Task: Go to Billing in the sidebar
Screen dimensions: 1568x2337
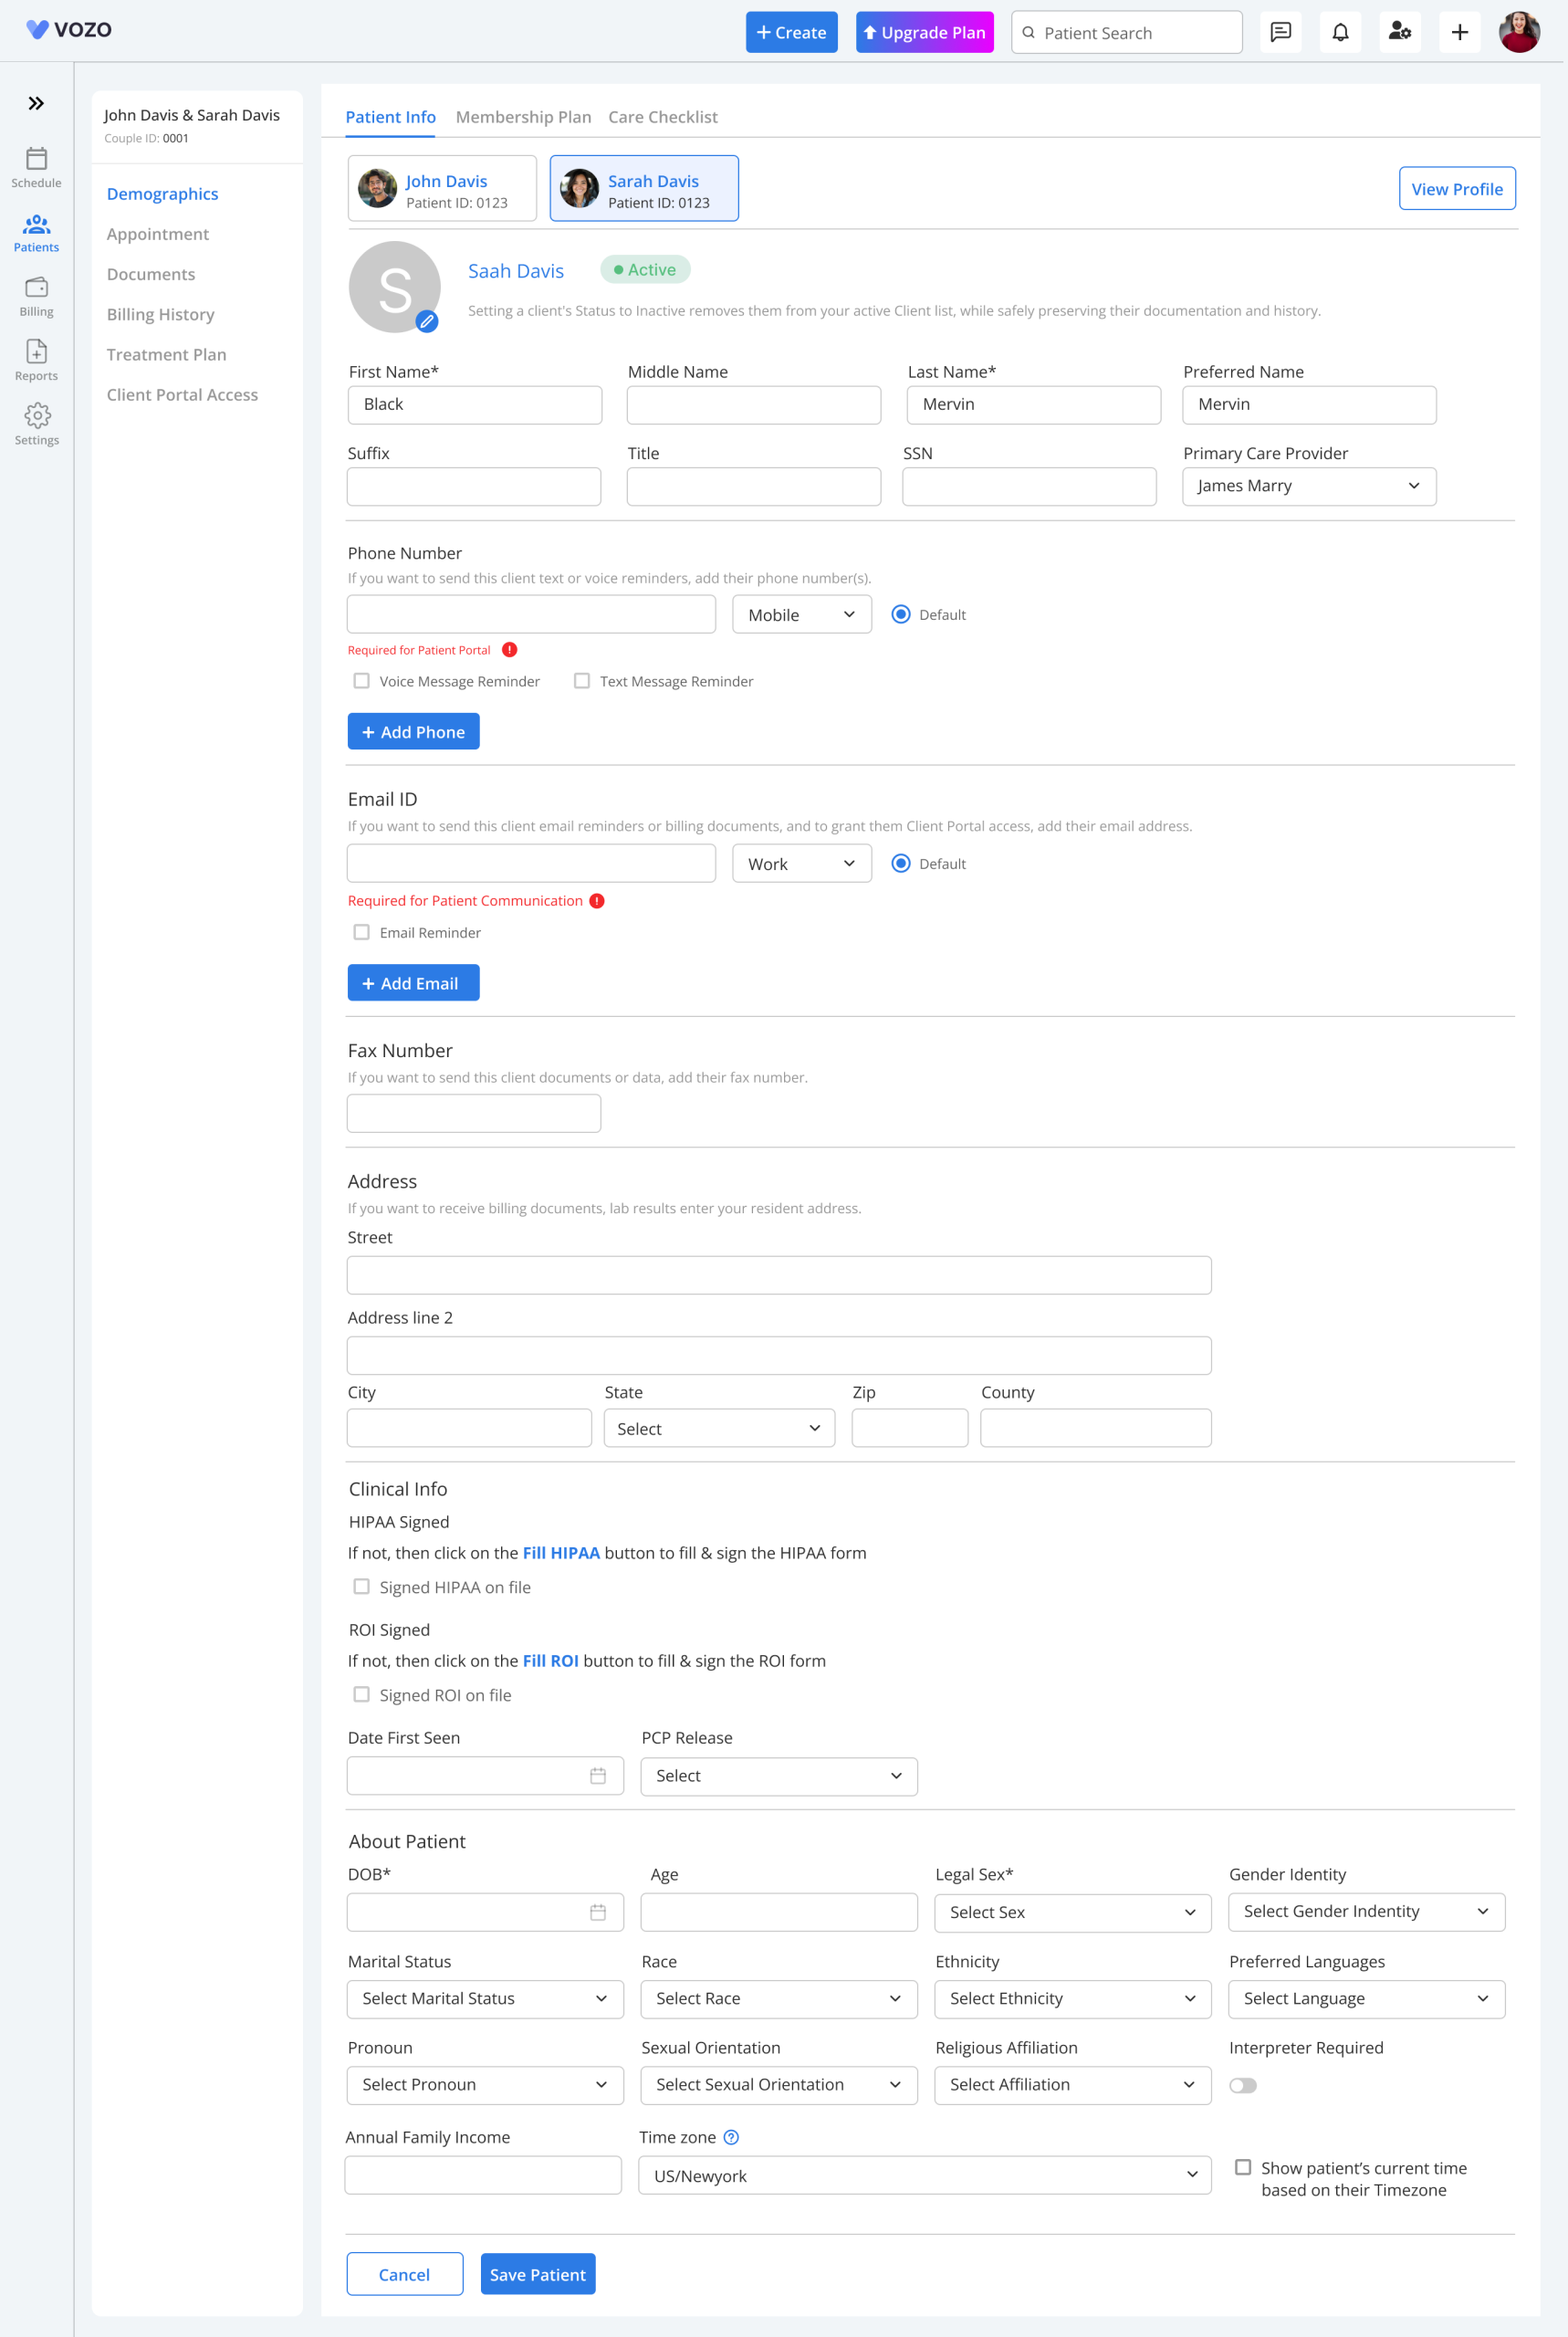Action: (x=36, y=297)
